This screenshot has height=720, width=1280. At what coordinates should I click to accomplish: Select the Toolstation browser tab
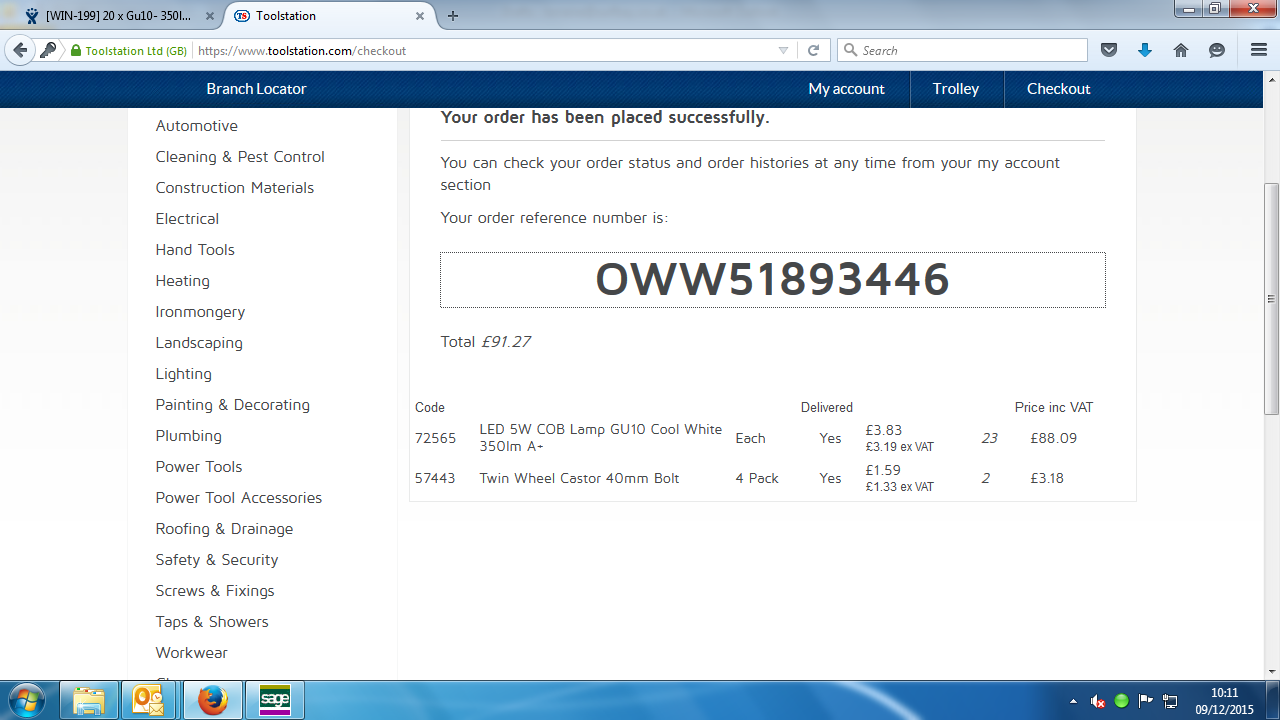coord(327,16)
